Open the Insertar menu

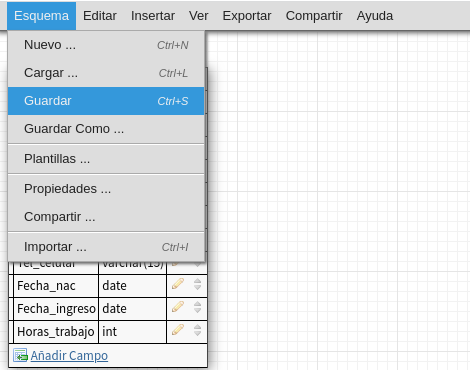153,16
